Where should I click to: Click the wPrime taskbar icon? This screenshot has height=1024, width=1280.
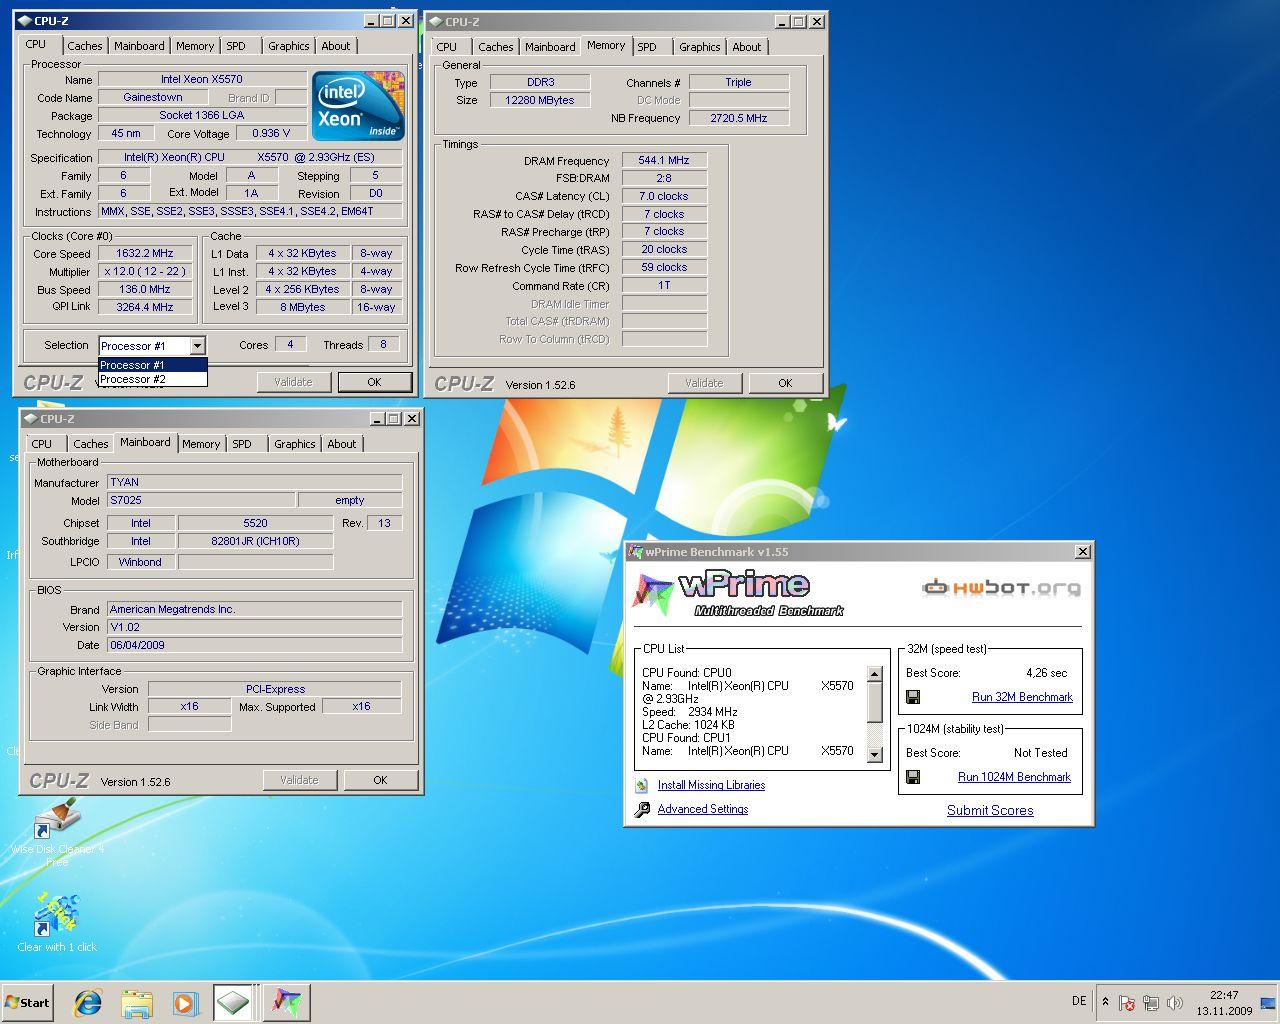click(x=286, y=1002)
